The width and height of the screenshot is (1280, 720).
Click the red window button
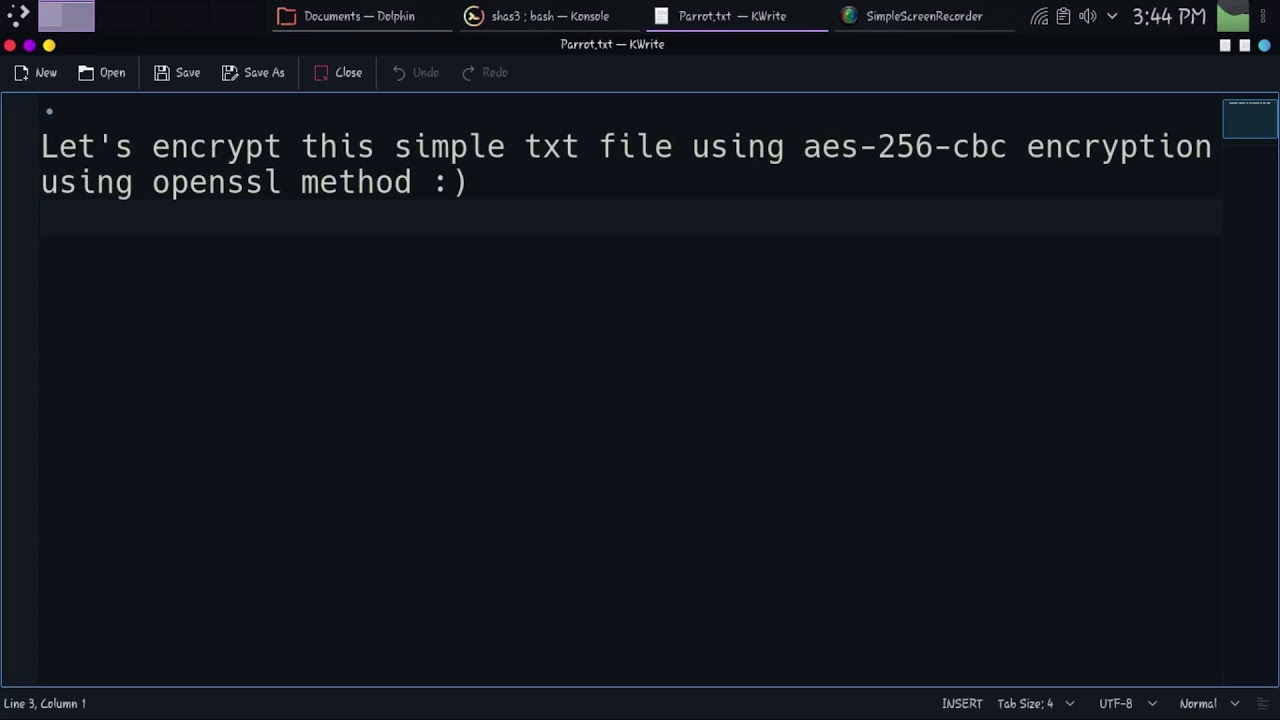point(9,45)
